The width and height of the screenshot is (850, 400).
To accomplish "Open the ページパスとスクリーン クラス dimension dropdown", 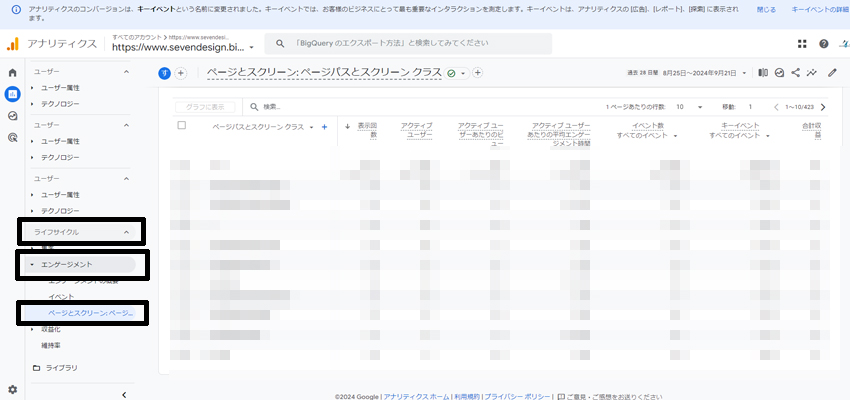I will (263, 127).
